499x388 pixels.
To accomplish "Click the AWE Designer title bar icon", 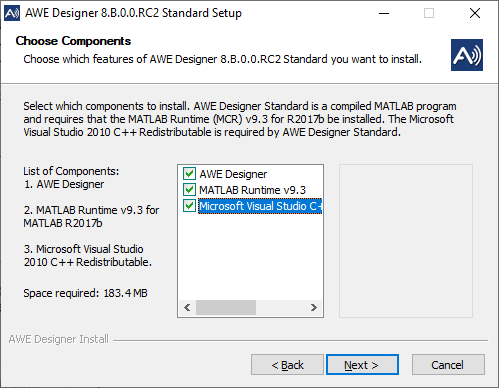I will point(12,13).
